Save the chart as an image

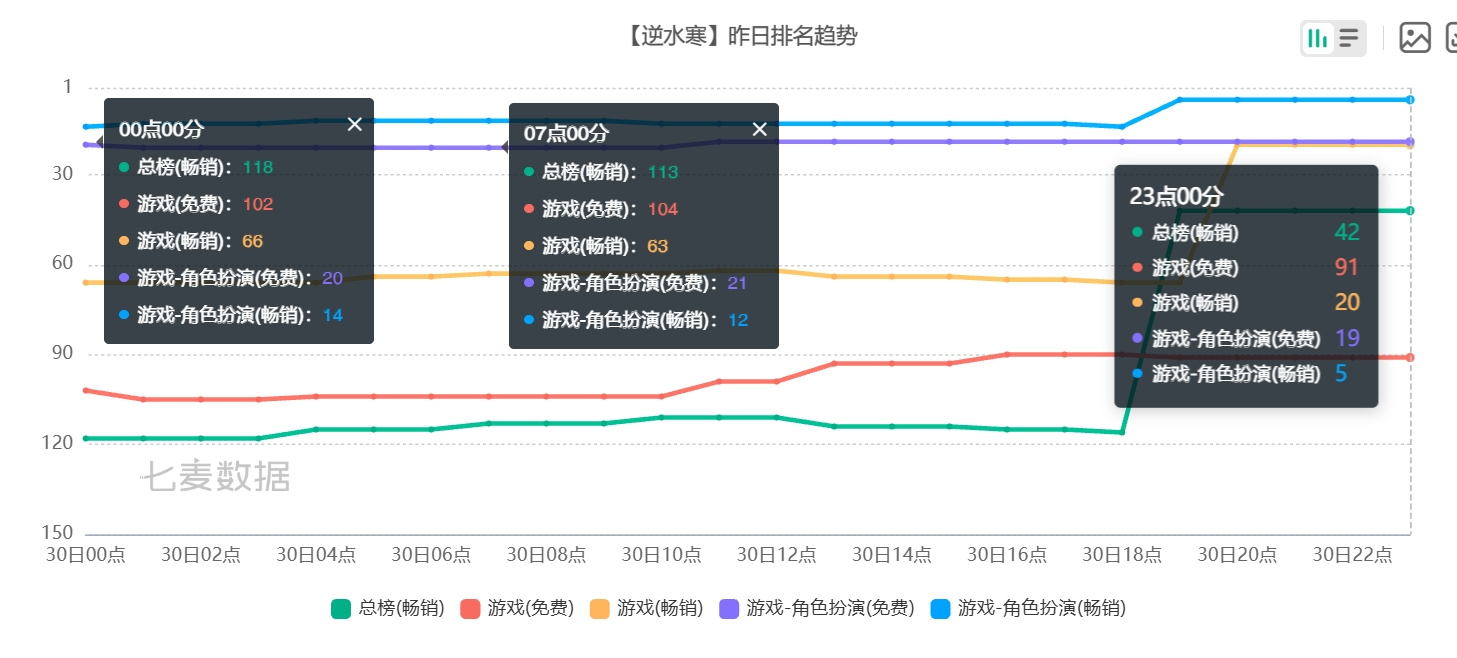[1415, 38]
